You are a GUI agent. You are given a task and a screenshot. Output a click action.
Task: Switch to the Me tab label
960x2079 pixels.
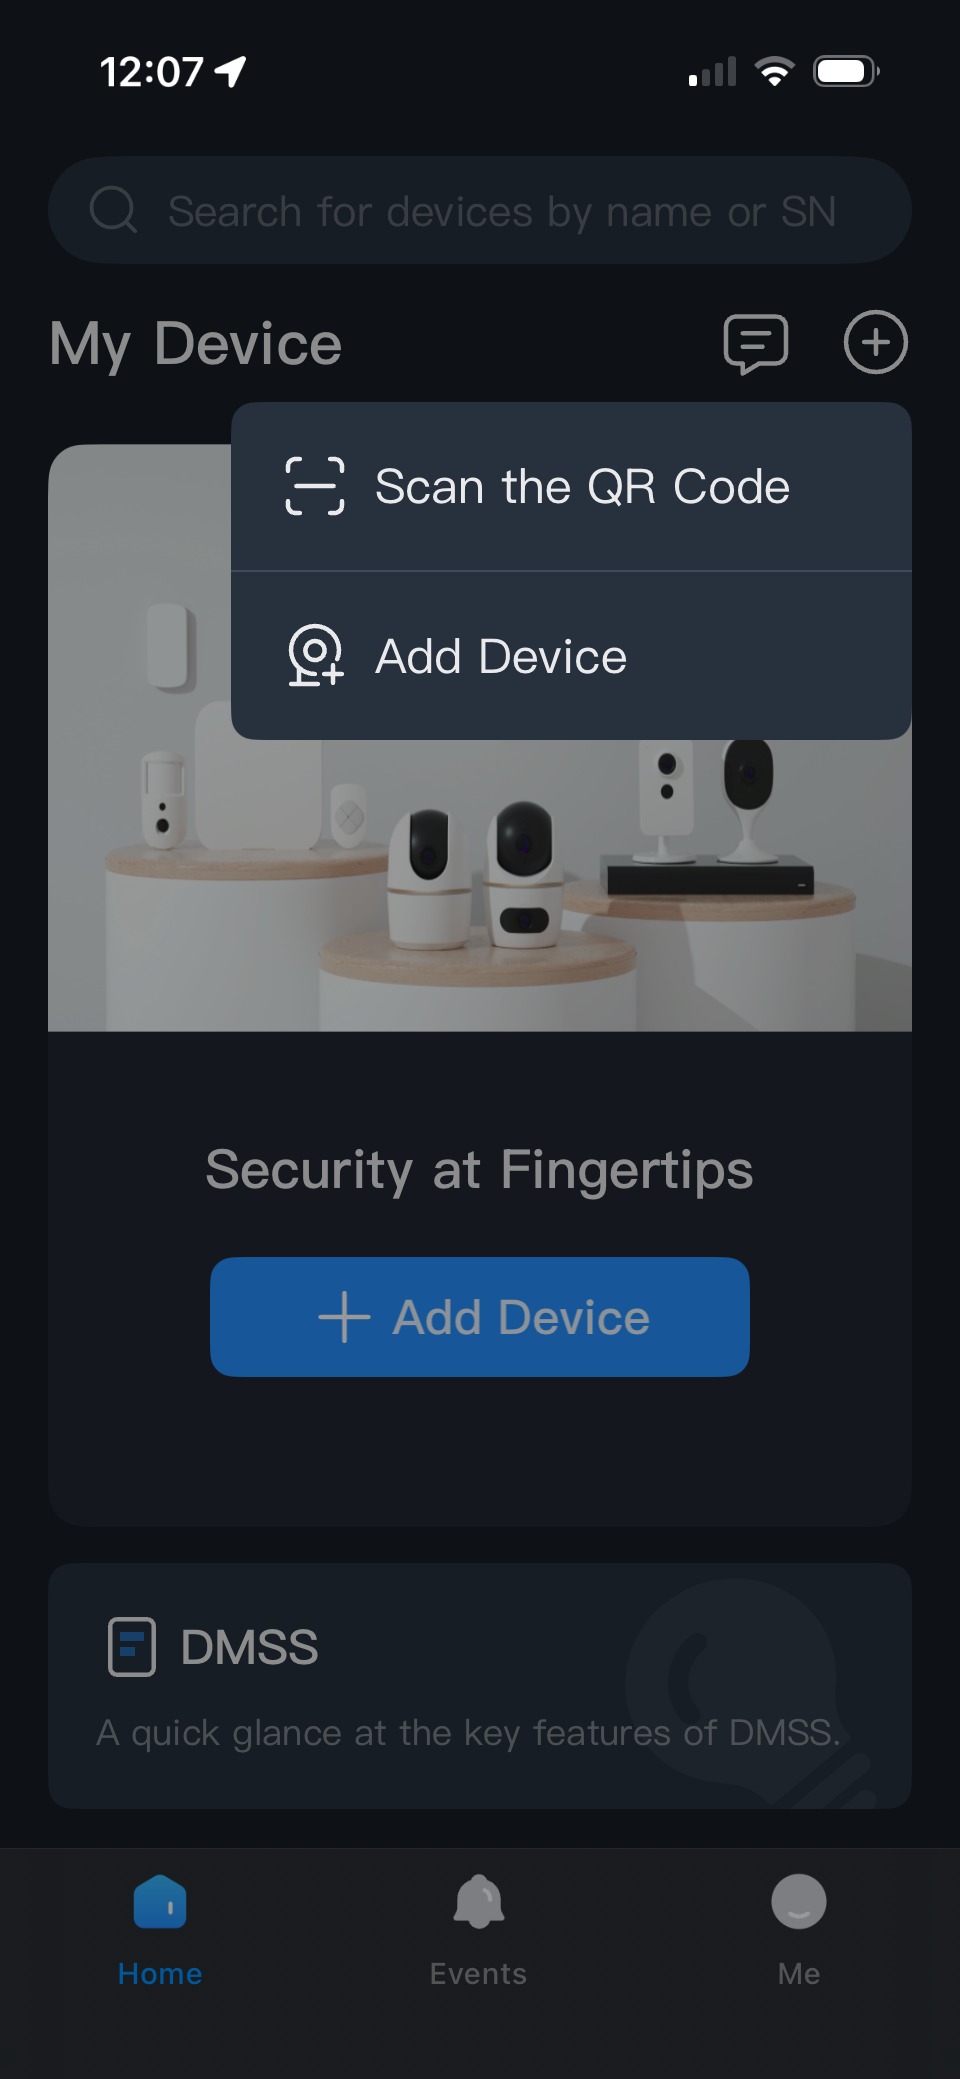coord(799,1974)
